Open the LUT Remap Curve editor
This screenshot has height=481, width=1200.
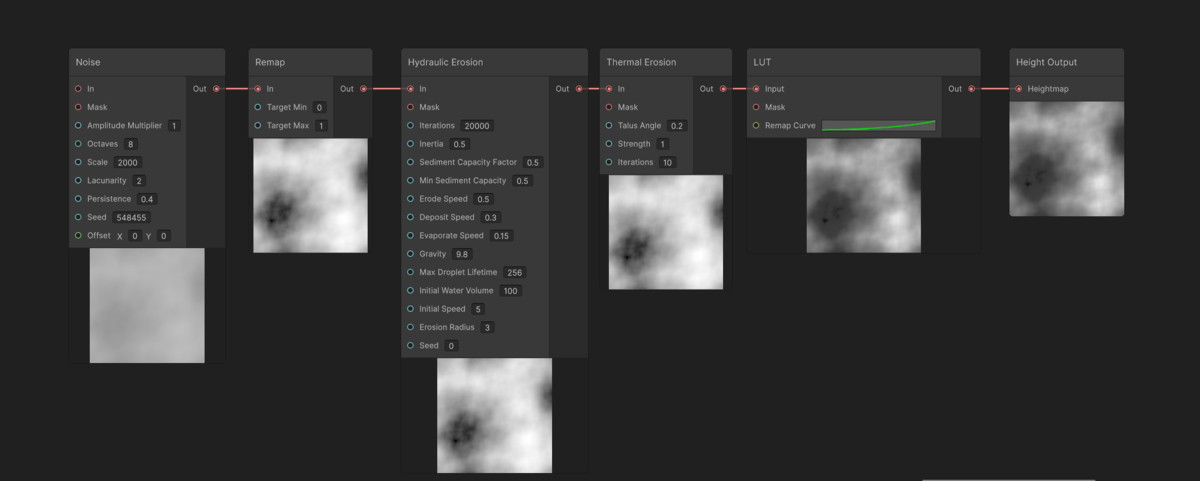click(879, 126)
